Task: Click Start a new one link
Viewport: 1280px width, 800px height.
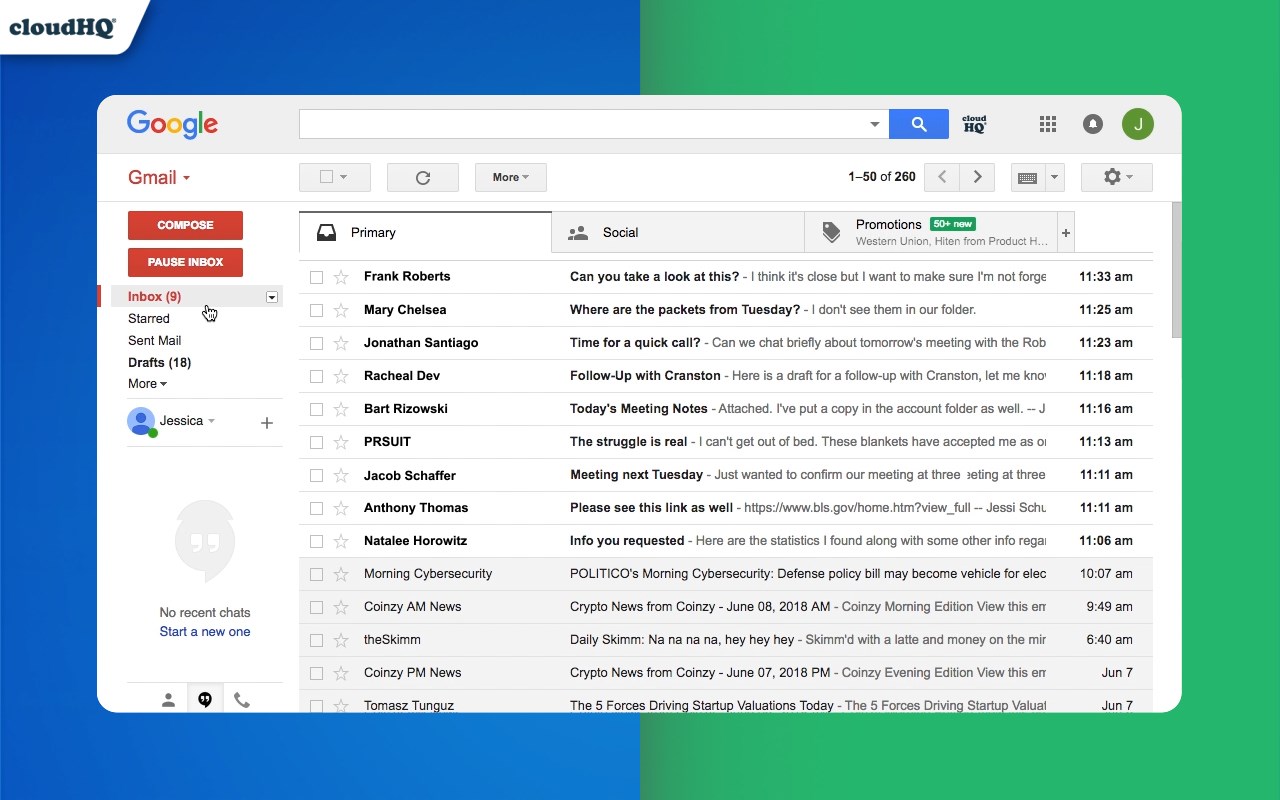Action: (205, 632)
